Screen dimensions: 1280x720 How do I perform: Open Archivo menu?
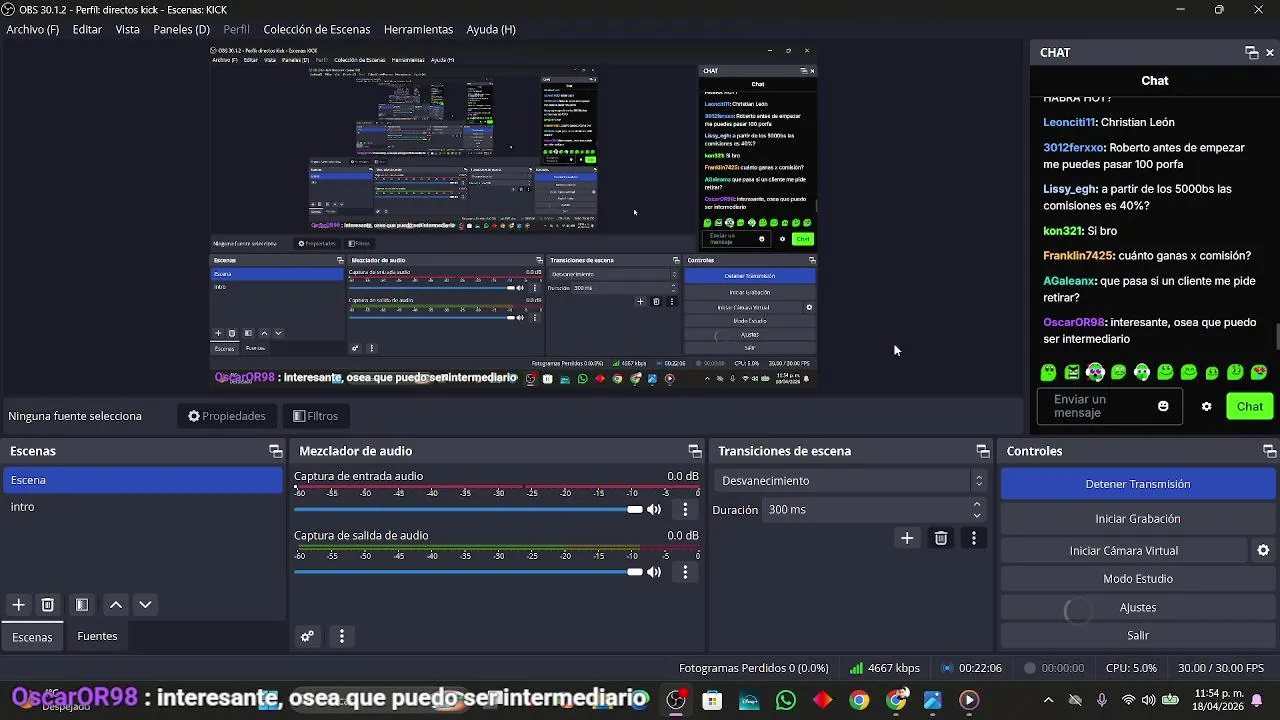tap(32, 29)
